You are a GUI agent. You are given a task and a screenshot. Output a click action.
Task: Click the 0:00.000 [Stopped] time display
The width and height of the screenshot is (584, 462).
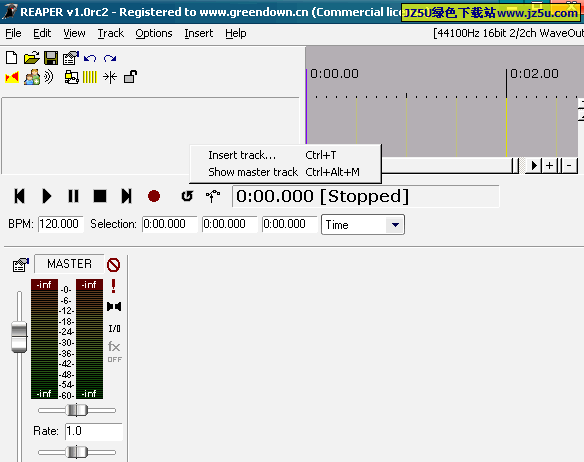click(365, 196)
